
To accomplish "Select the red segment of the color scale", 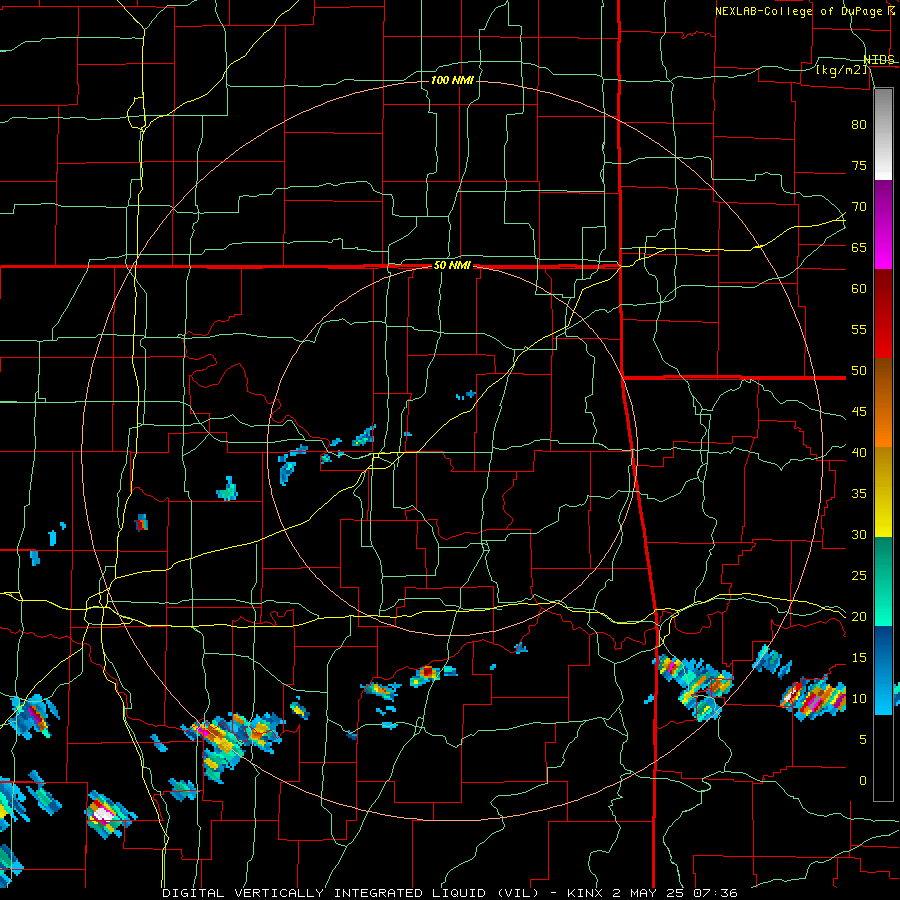I will 883,313.
